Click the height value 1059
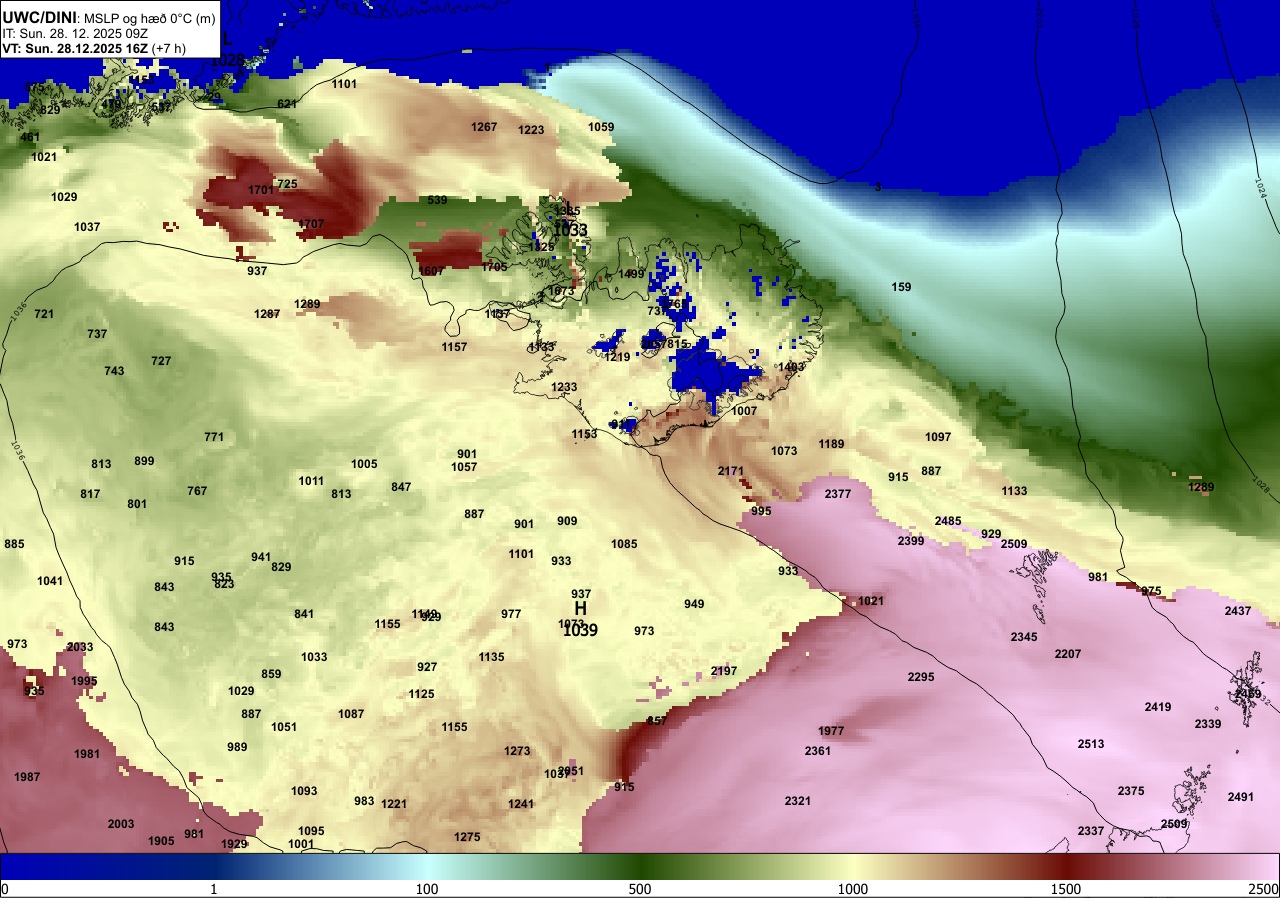Screen dimensions: 1280x898 [601, 127]
